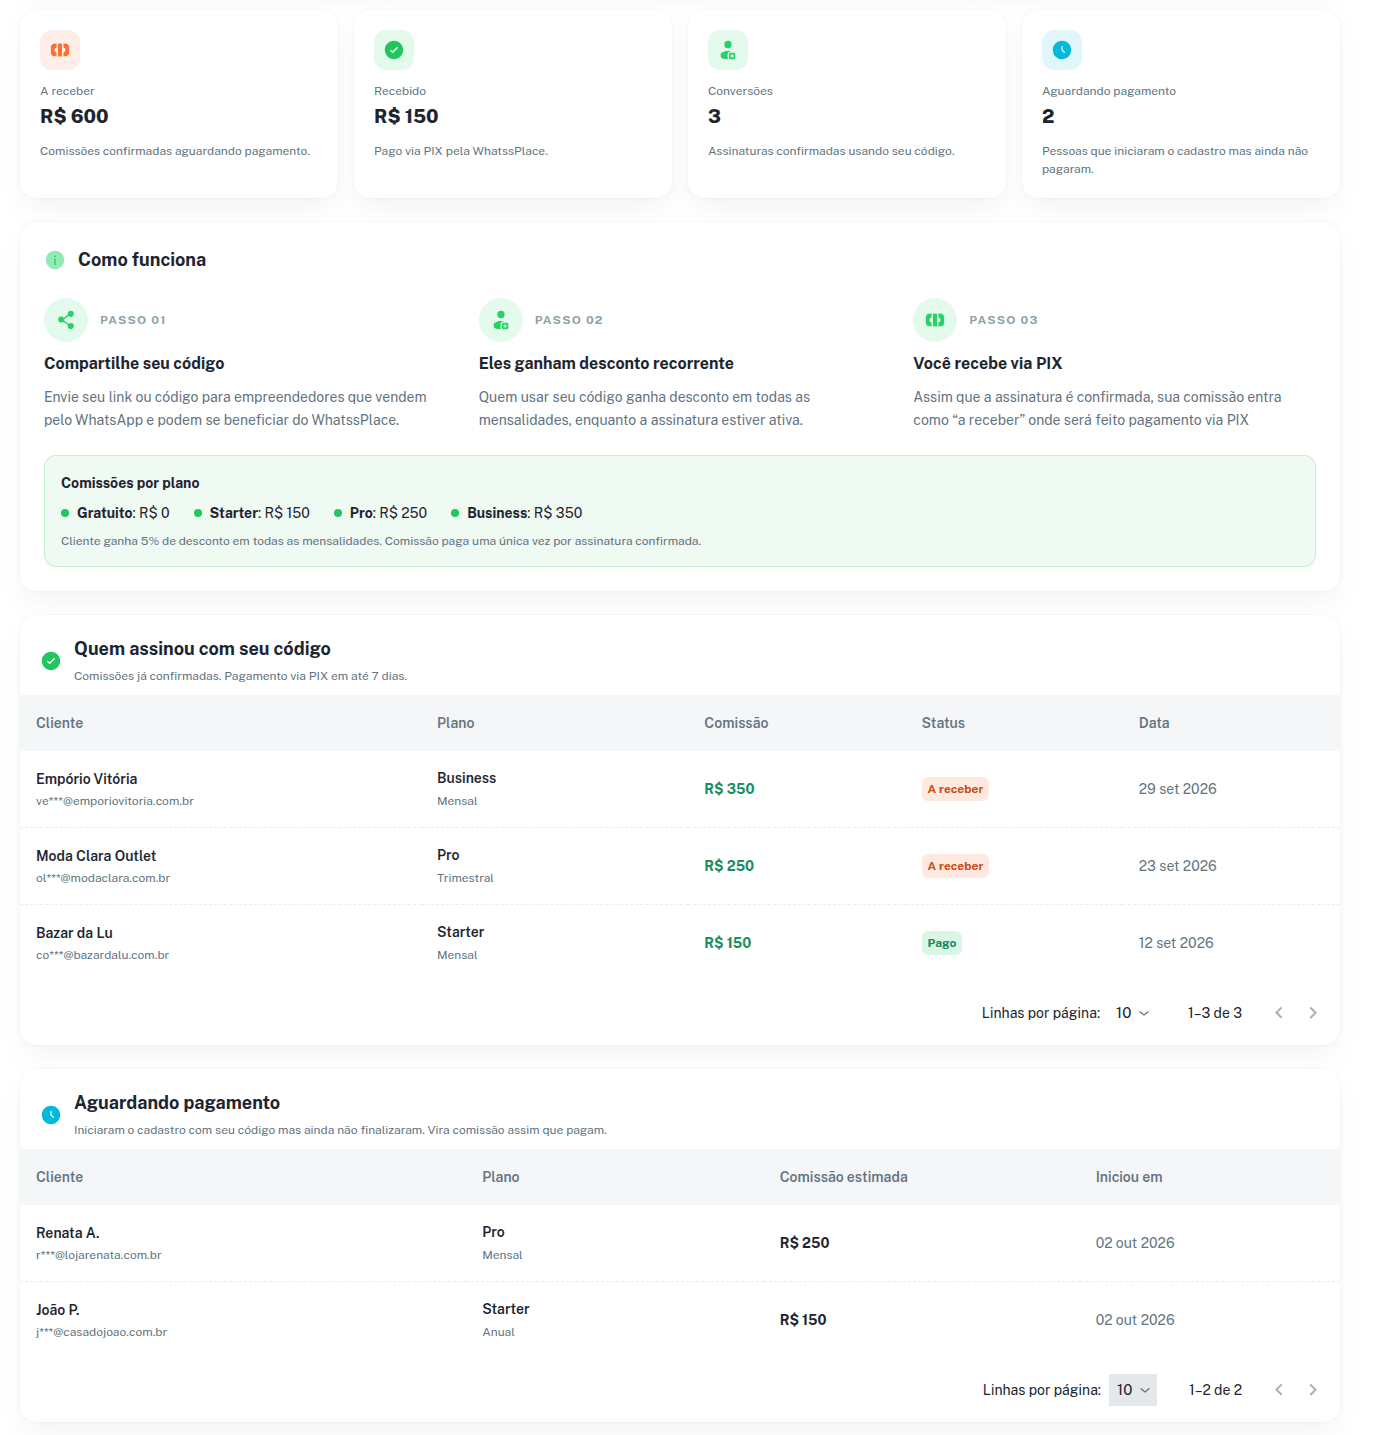Select the Bazar da Lu client name
The width and height of the screenshot is (1380, 1435).
[74, 933]
